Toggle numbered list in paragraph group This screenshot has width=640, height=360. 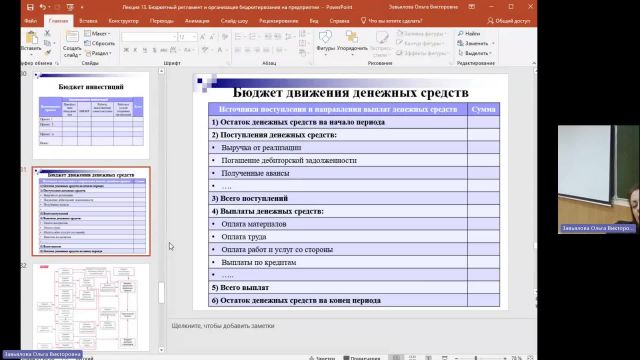(253, 37)
